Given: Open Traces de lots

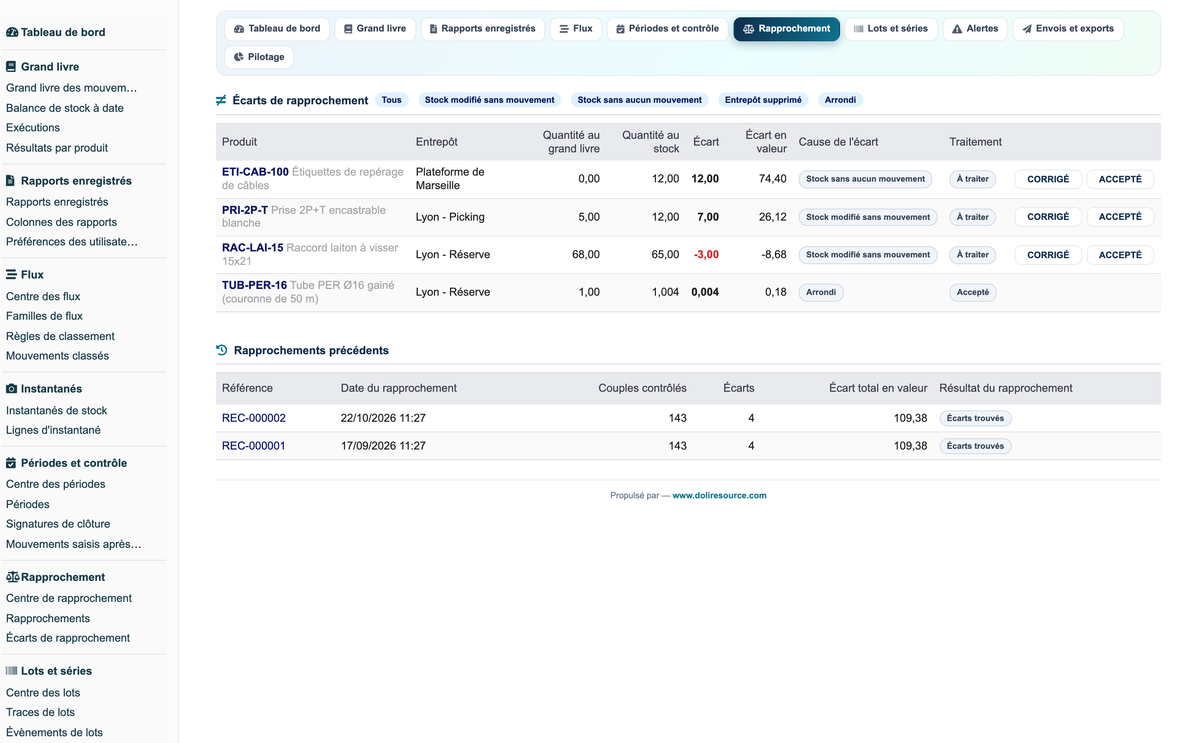Looking at the screenshot, I should point(40,712).
